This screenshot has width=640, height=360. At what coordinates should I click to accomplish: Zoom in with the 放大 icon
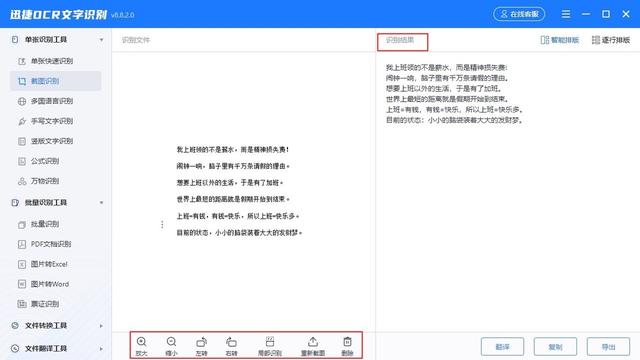click(141, 346)
